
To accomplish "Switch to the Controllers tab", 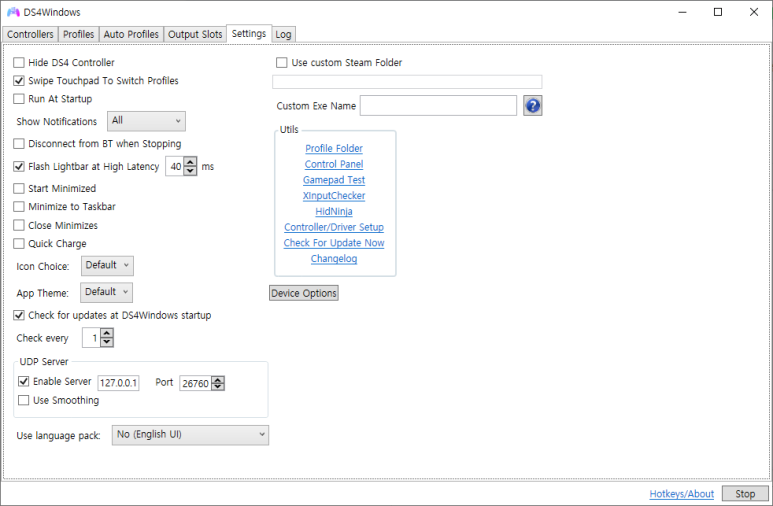I will [30, 35].
